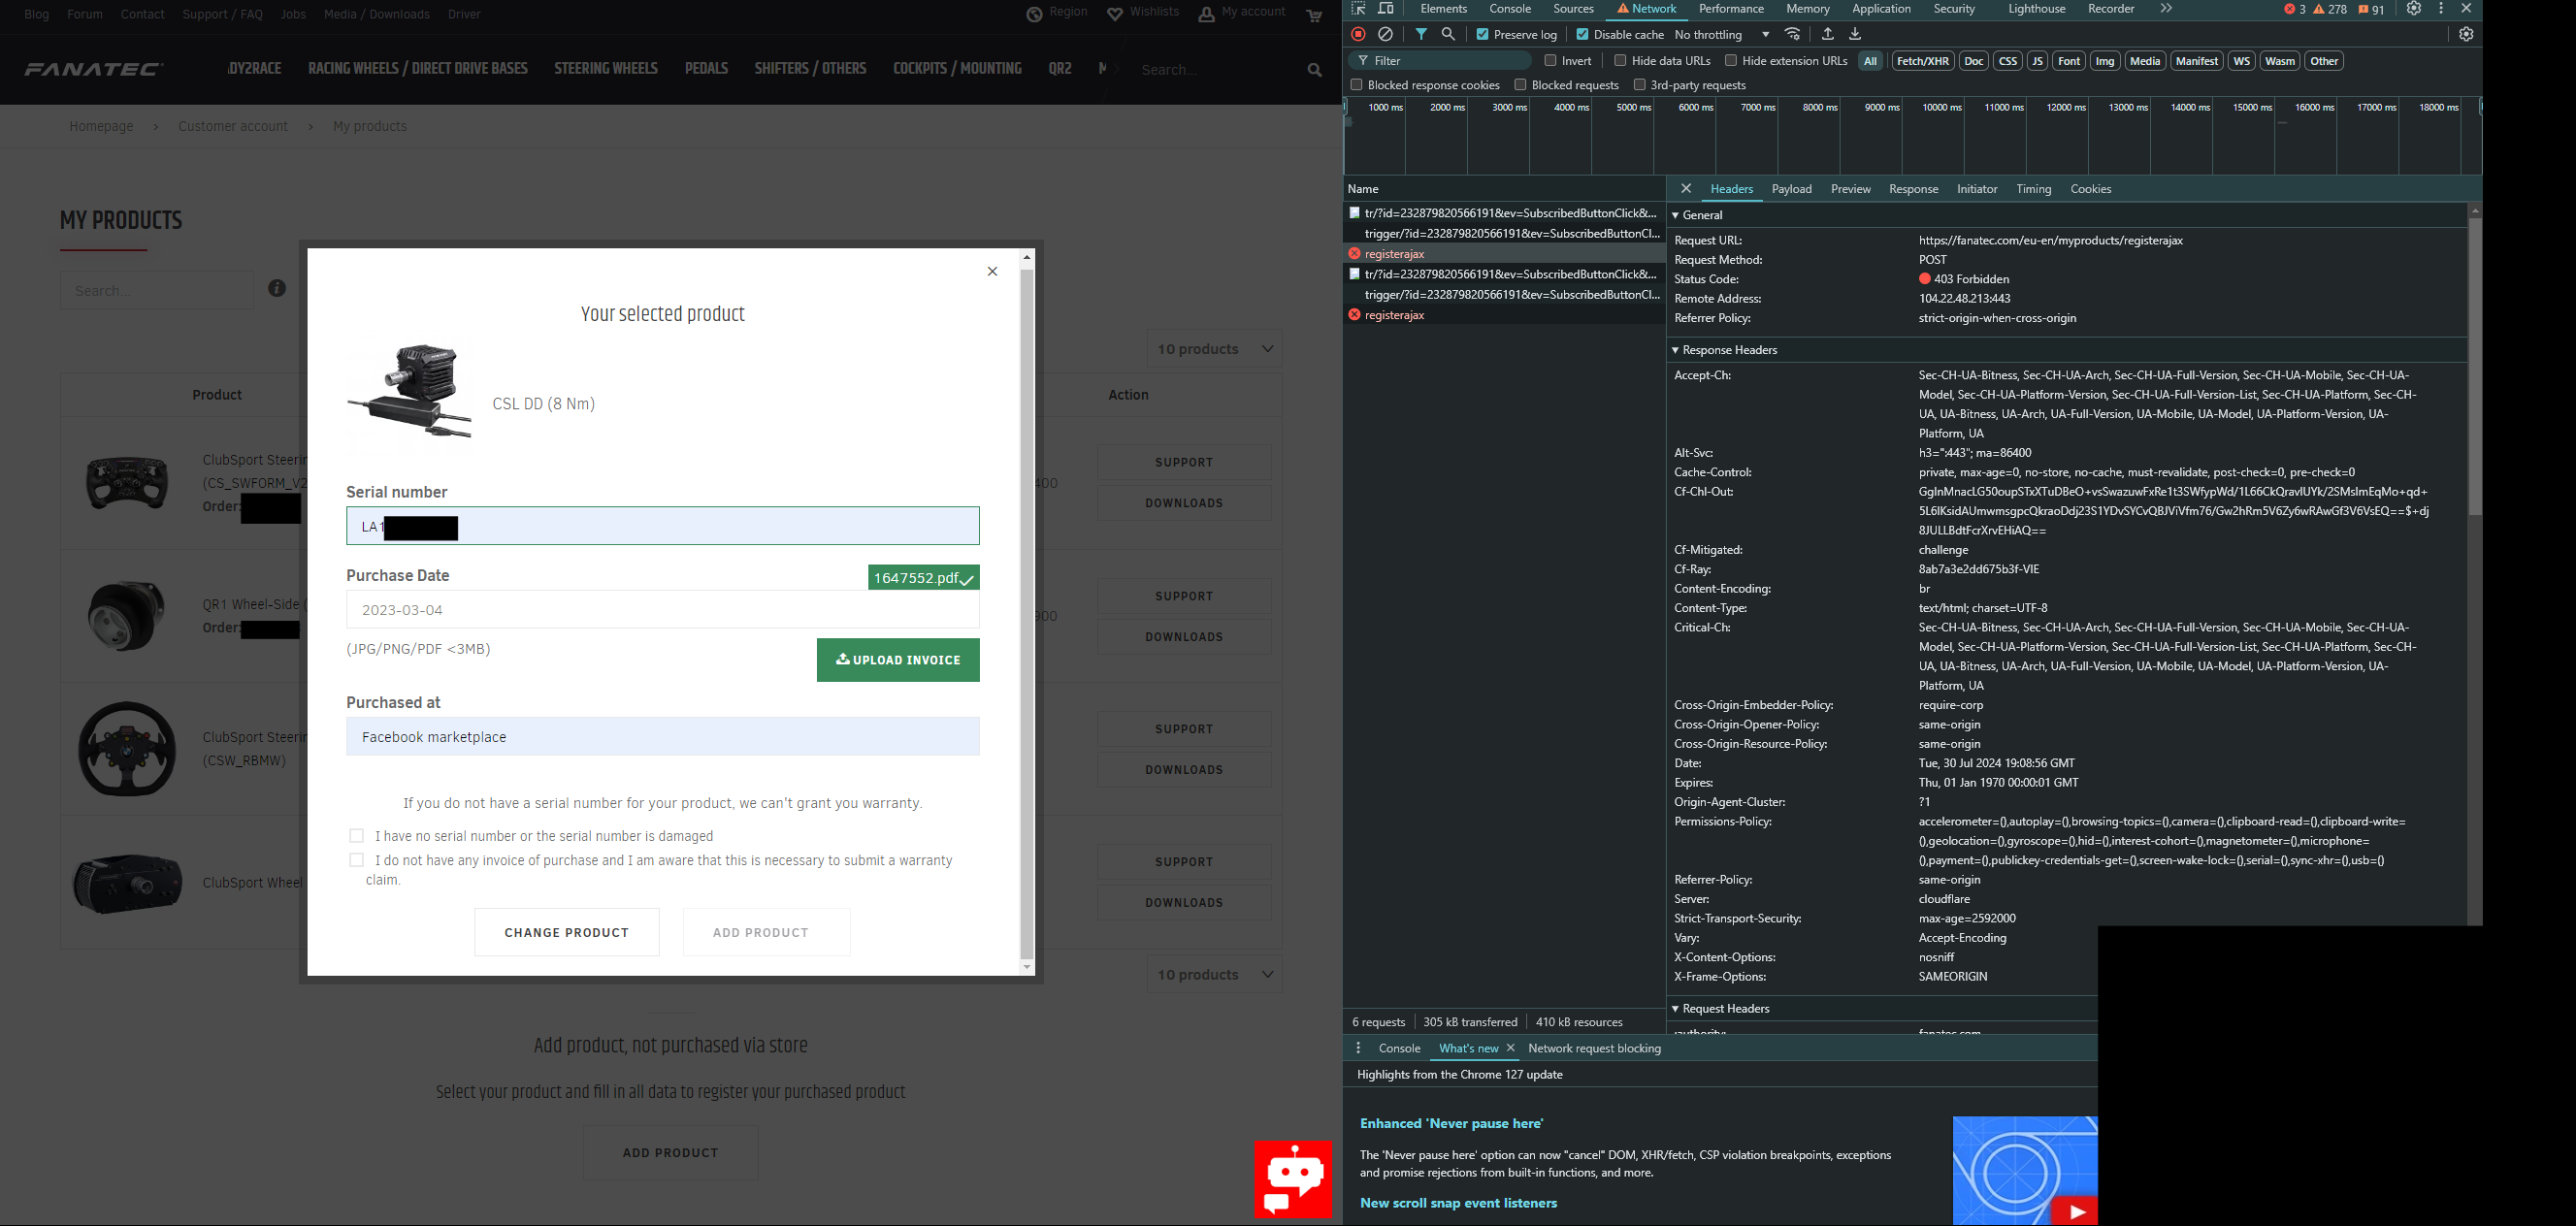2576x1226 pixels.
Task: Click the 10000 ms timeline marker
Action: (1941, 107)
